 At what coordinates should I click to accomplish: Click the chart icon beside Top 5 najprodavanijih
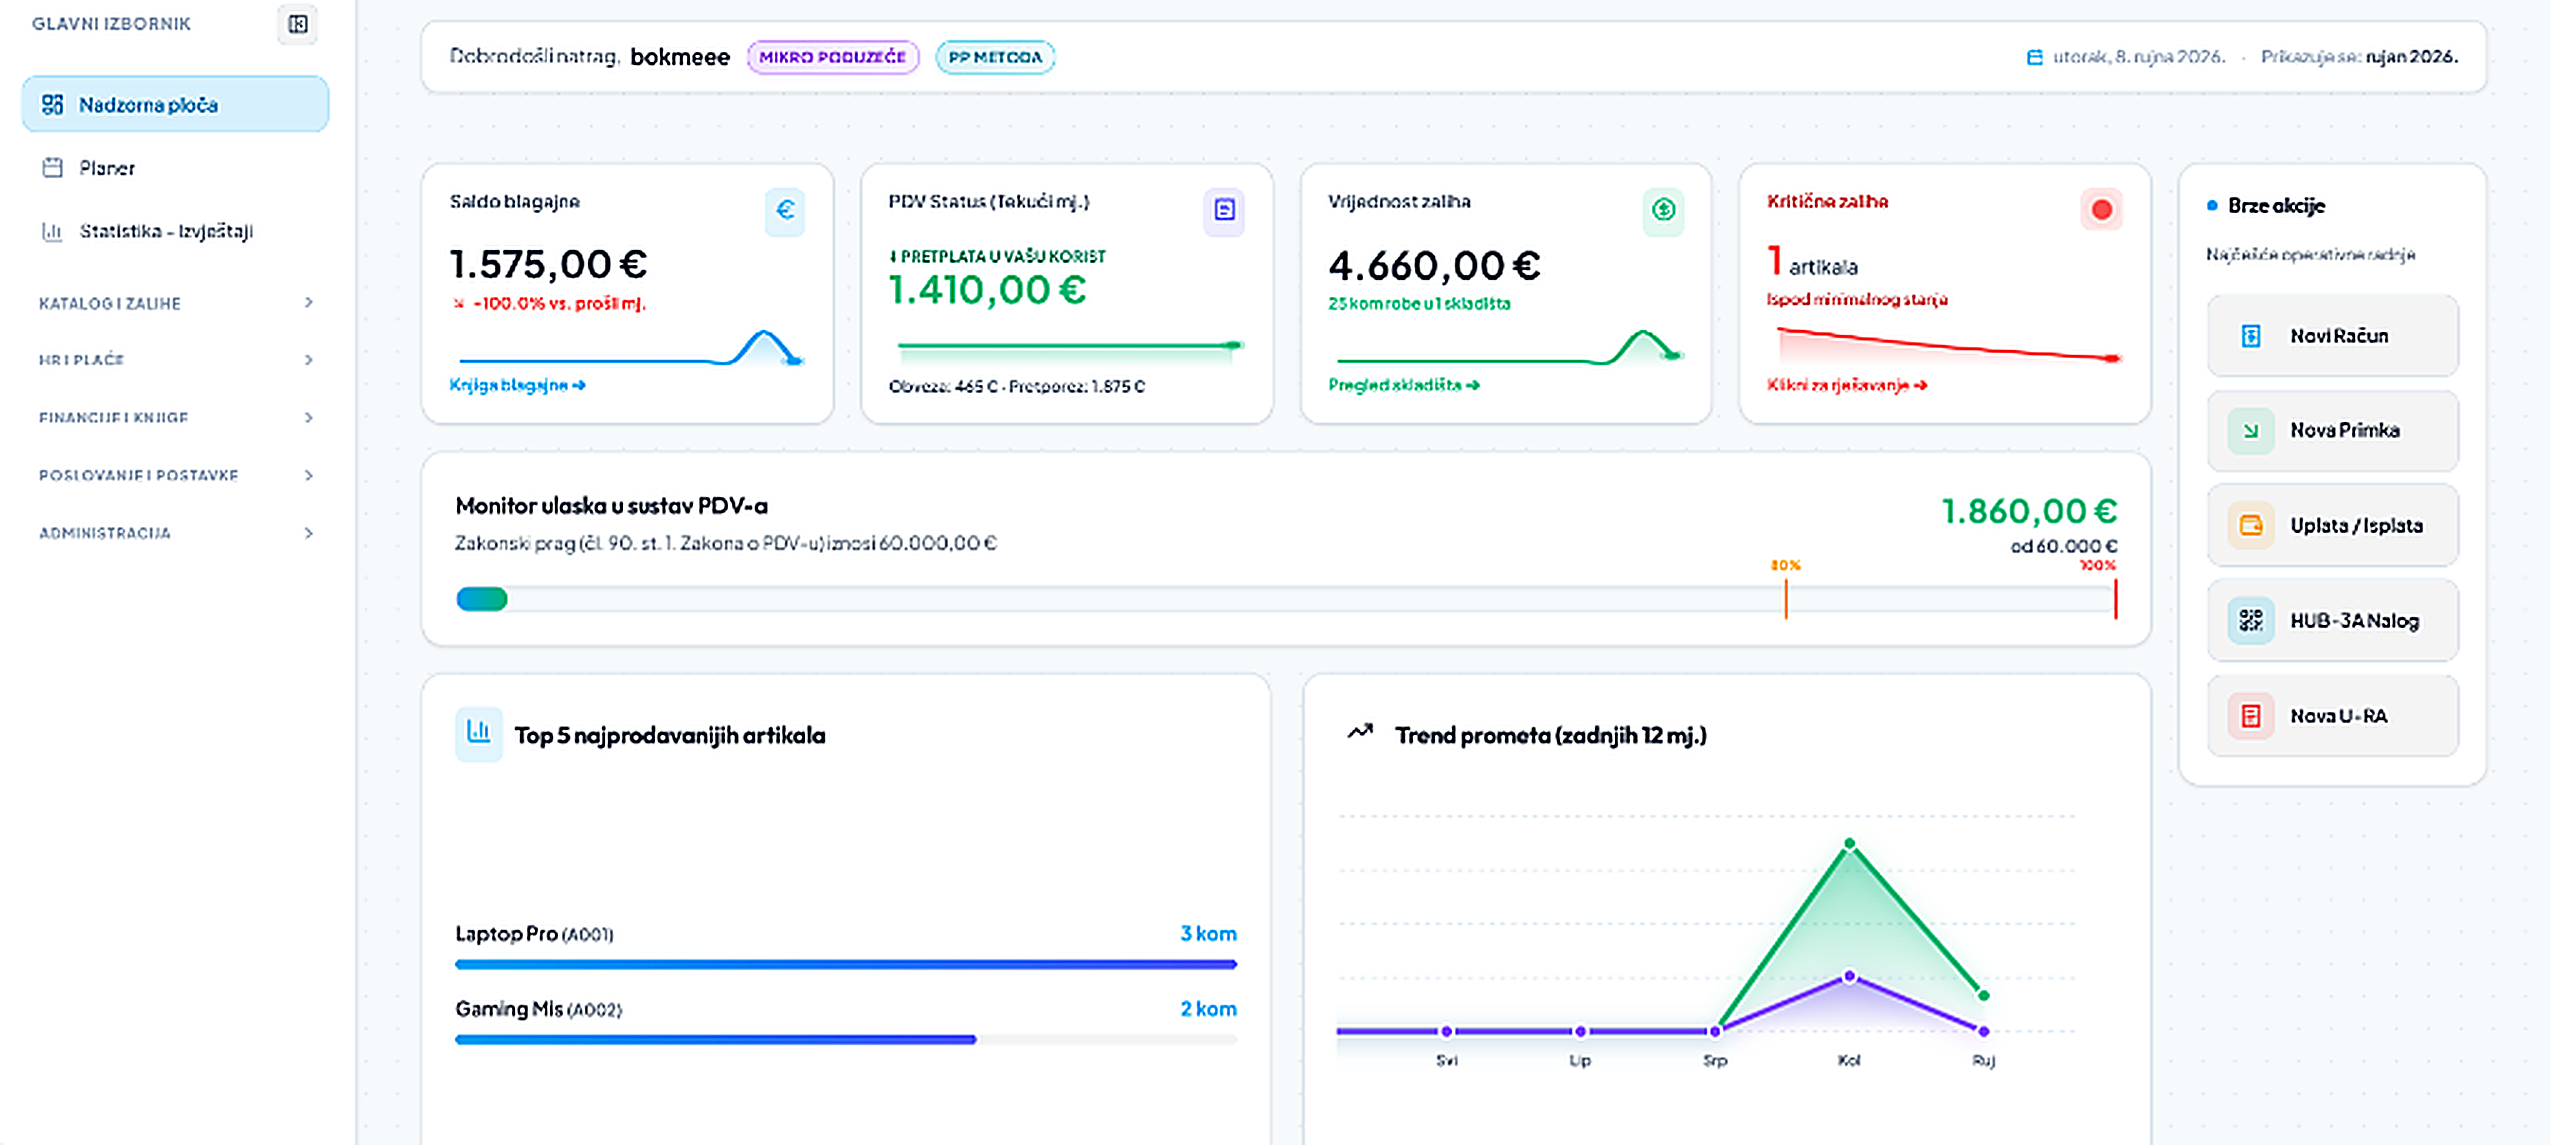479,734
